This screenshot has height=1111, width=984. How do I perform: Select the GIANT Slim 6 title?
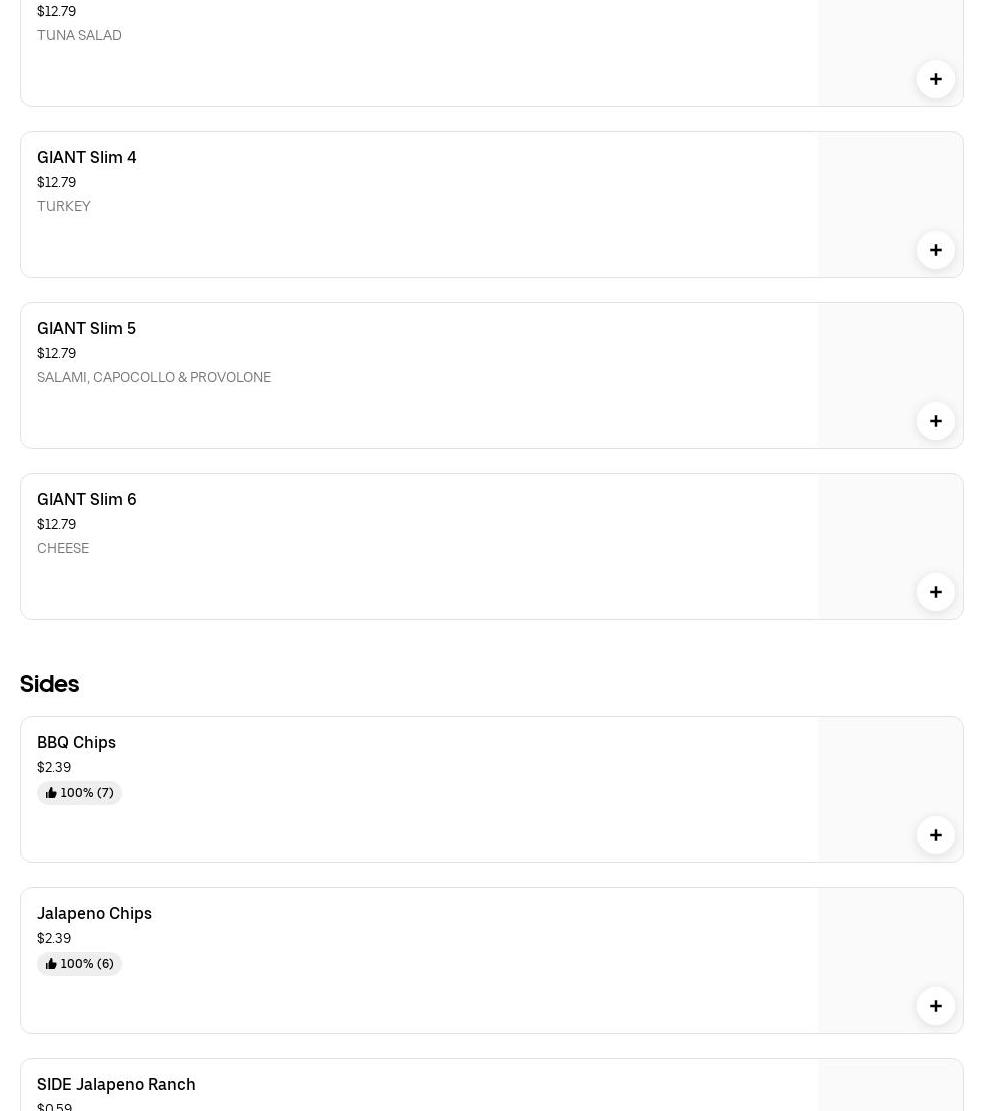point(87,500)
